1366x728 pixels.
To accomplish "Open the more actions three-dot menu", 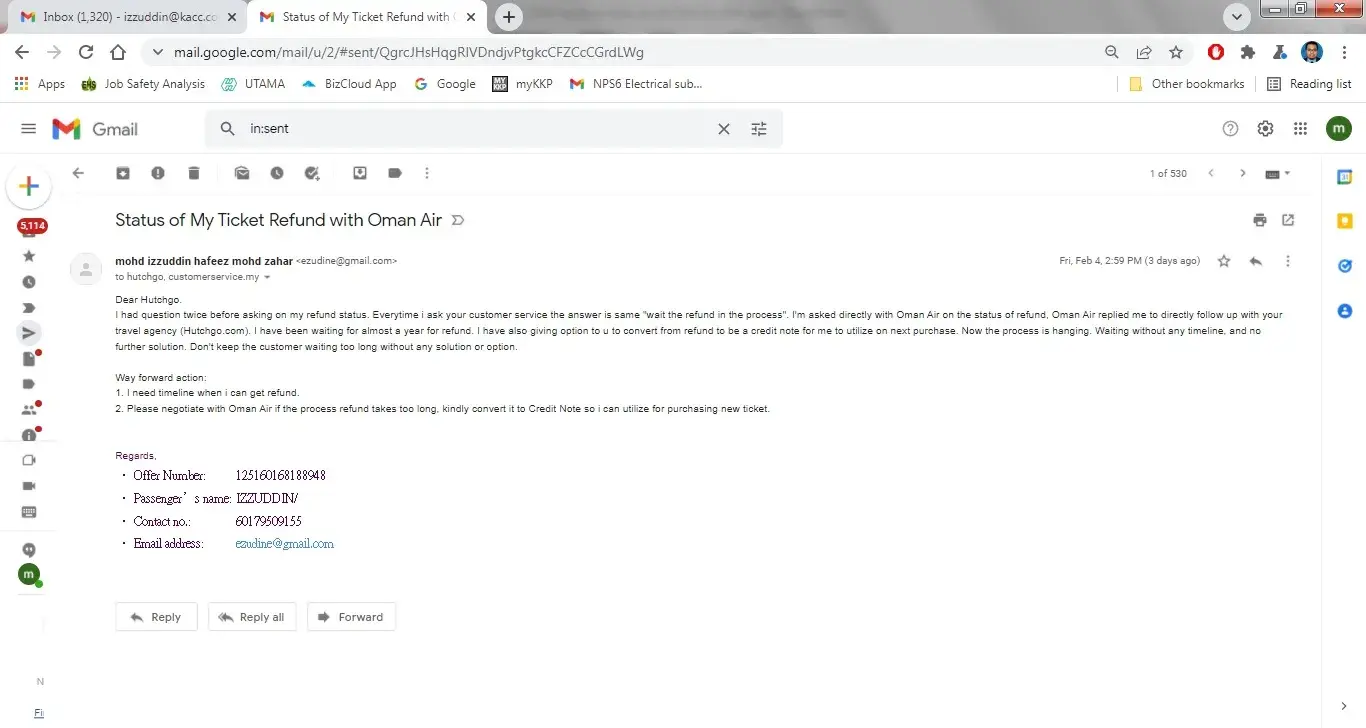I will pos(427,173).
